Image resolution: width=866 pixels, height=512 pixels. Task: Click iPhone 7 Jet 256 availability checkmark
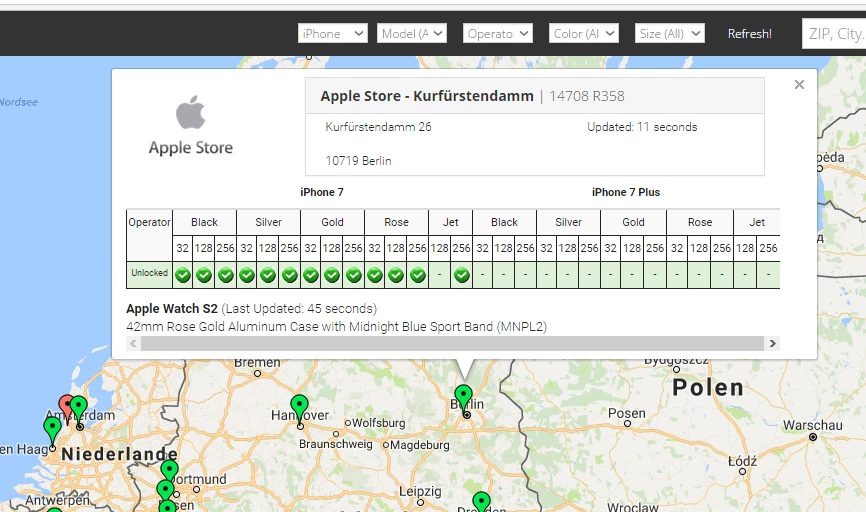coord(462,275)
